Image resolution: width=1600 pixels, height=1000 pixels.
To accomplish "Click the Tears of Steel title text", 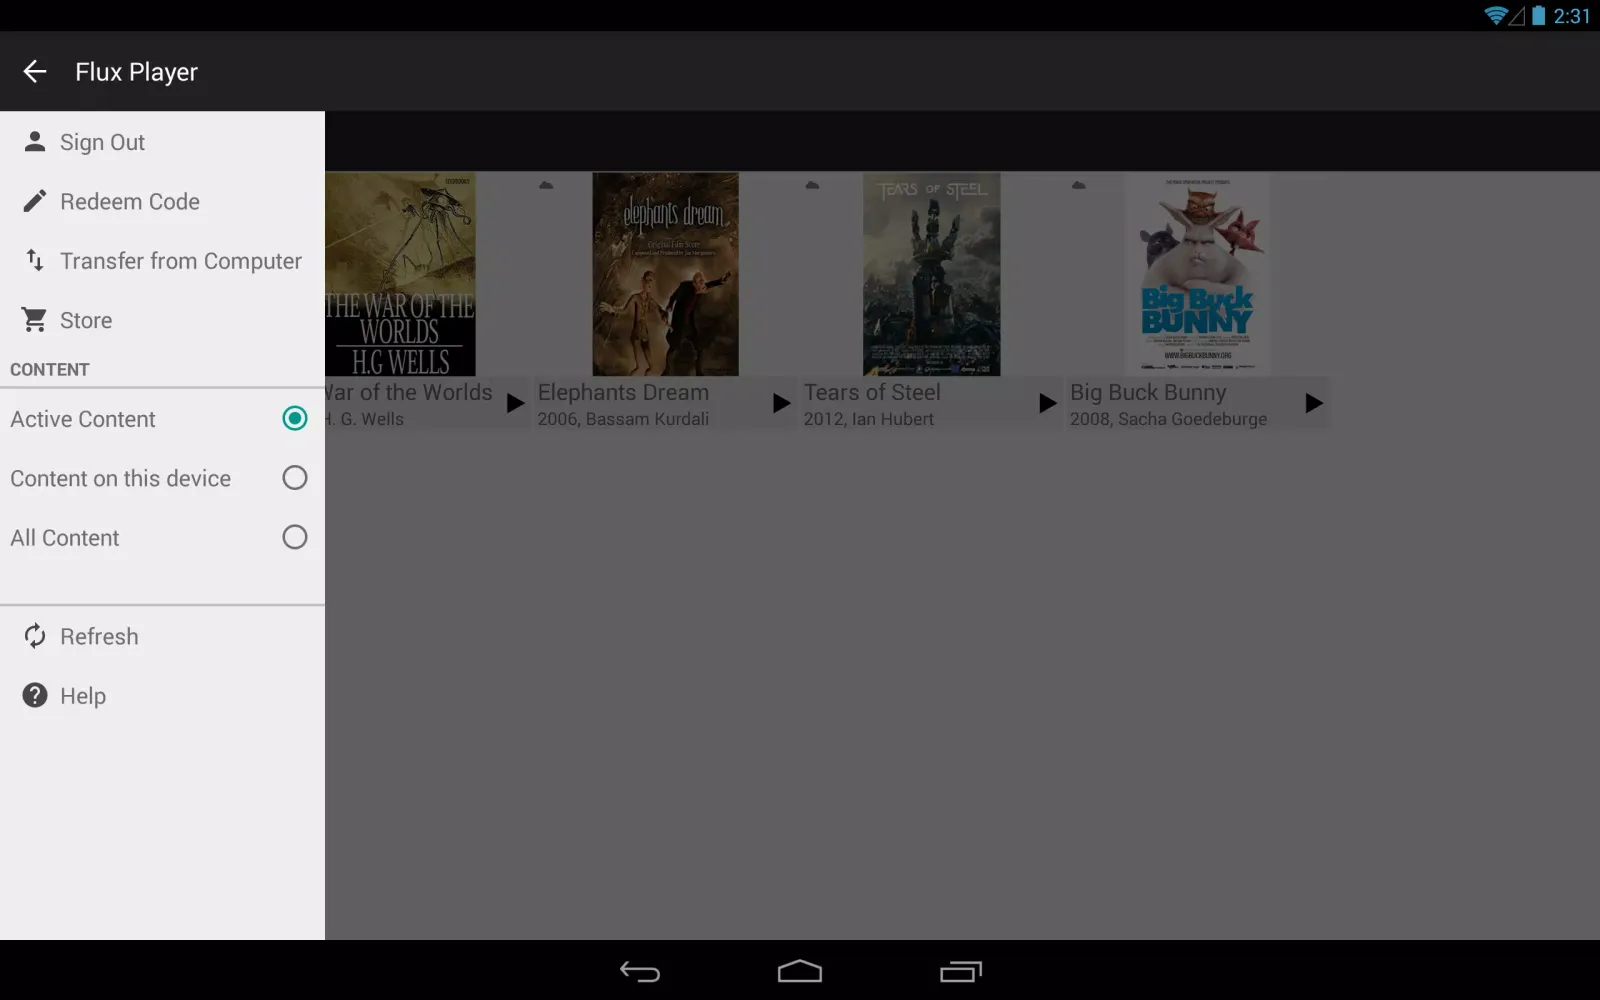I will pos(872,392).
